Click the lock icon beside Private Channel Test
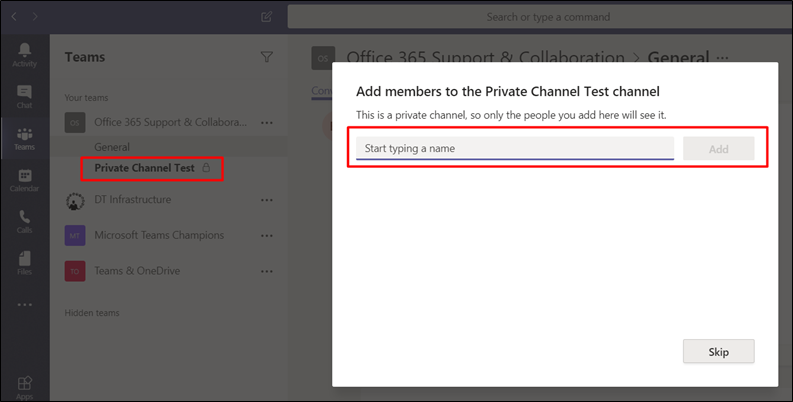 coord(206,167)
